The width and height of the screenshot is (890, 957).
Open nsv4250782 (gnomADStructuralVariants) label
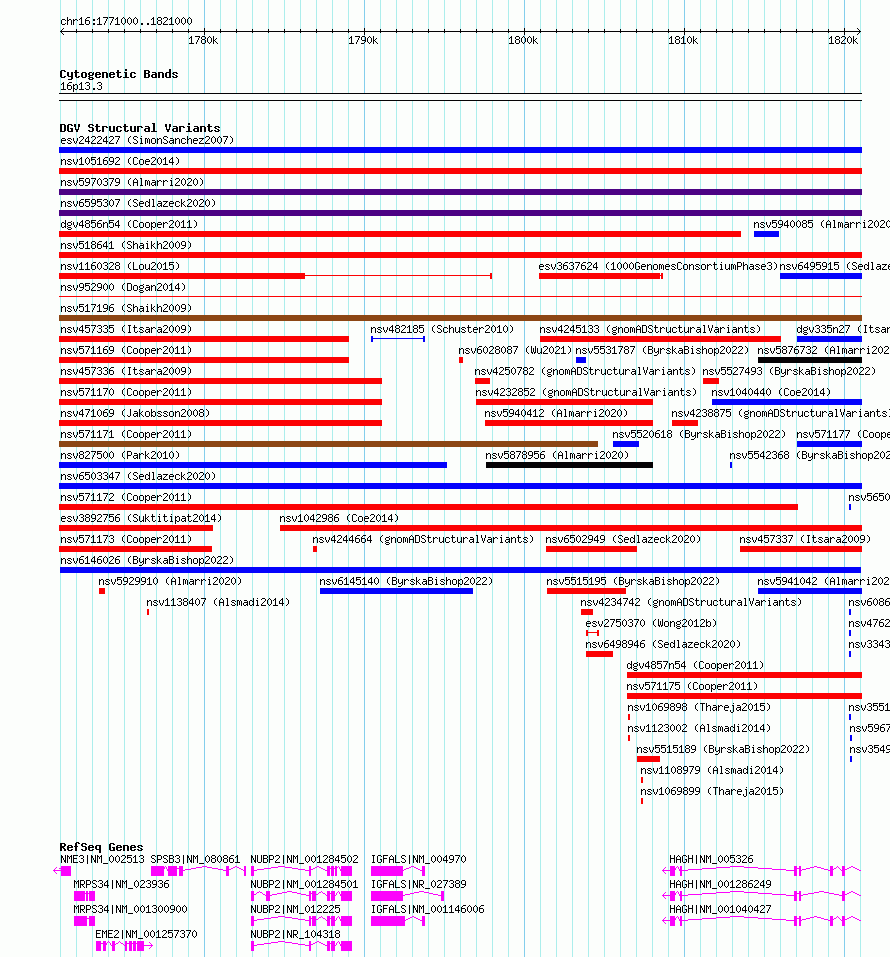[x=585, y=372]
